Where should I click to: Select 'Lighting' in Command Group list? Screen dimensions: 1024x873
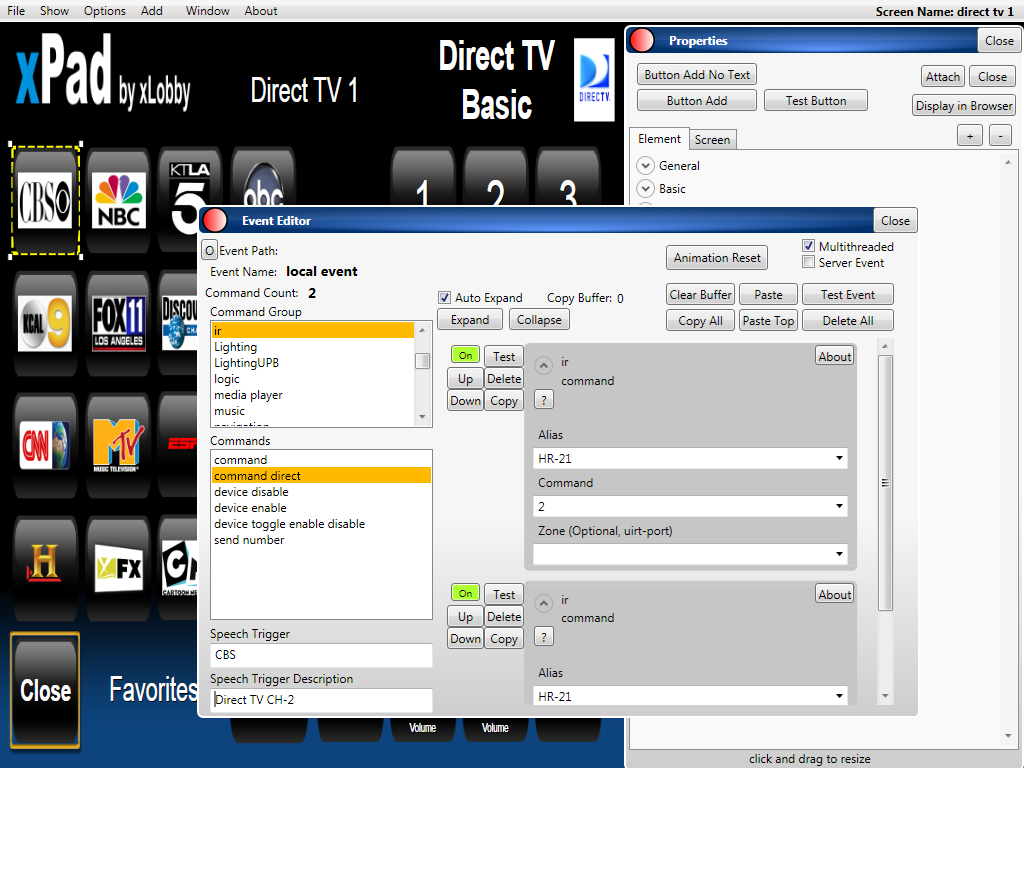point(313,347)
